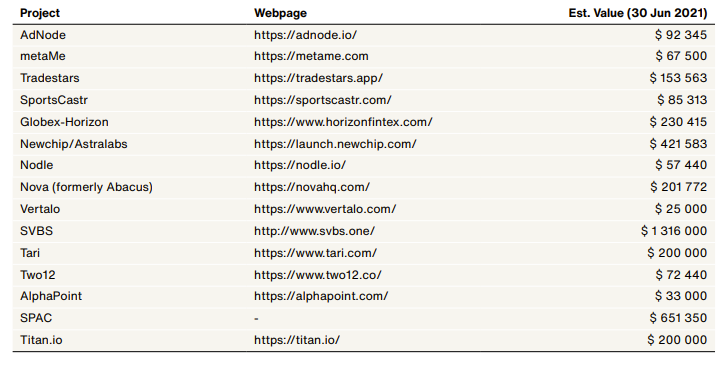Follow the horizonfintex.com link
725x368 pixels.
click(x=343, y=122)
